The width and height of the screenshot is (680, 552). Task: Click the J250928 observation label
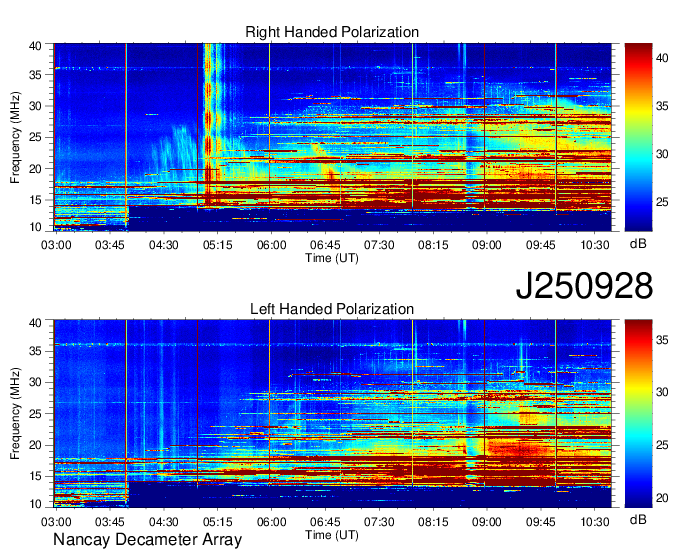[584, 286]
